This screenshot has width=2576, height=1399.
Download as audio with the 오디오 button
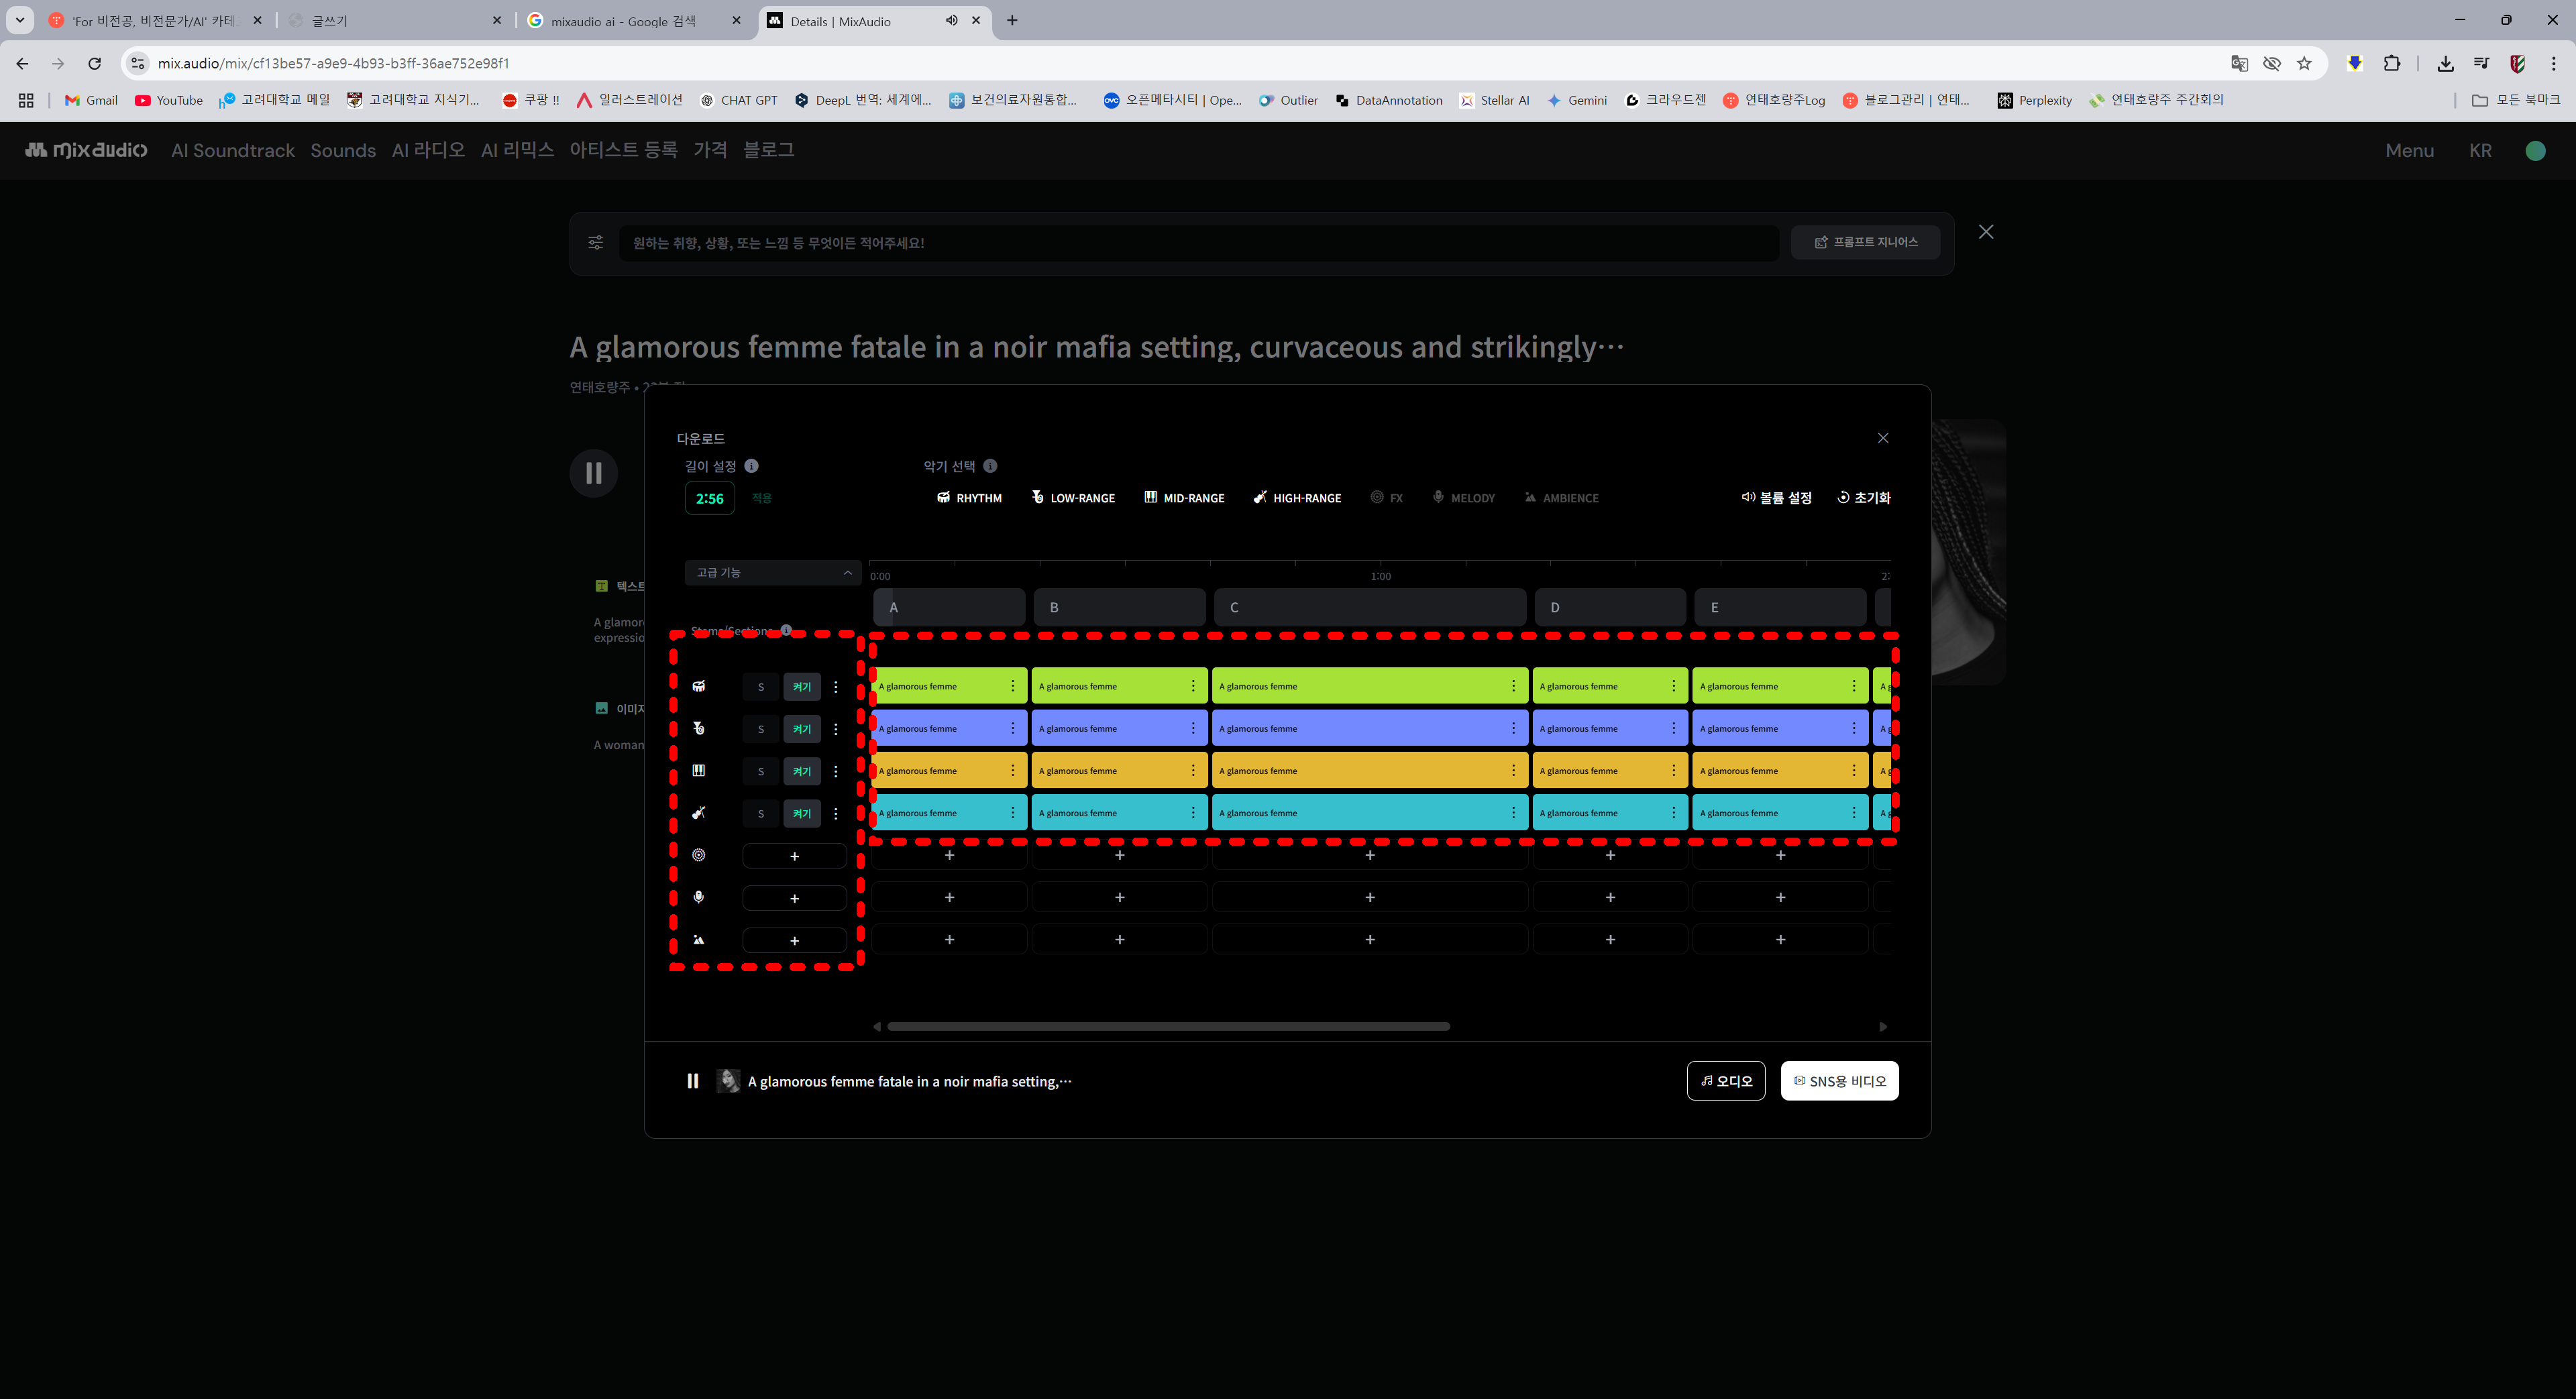pos(1725,1081)
